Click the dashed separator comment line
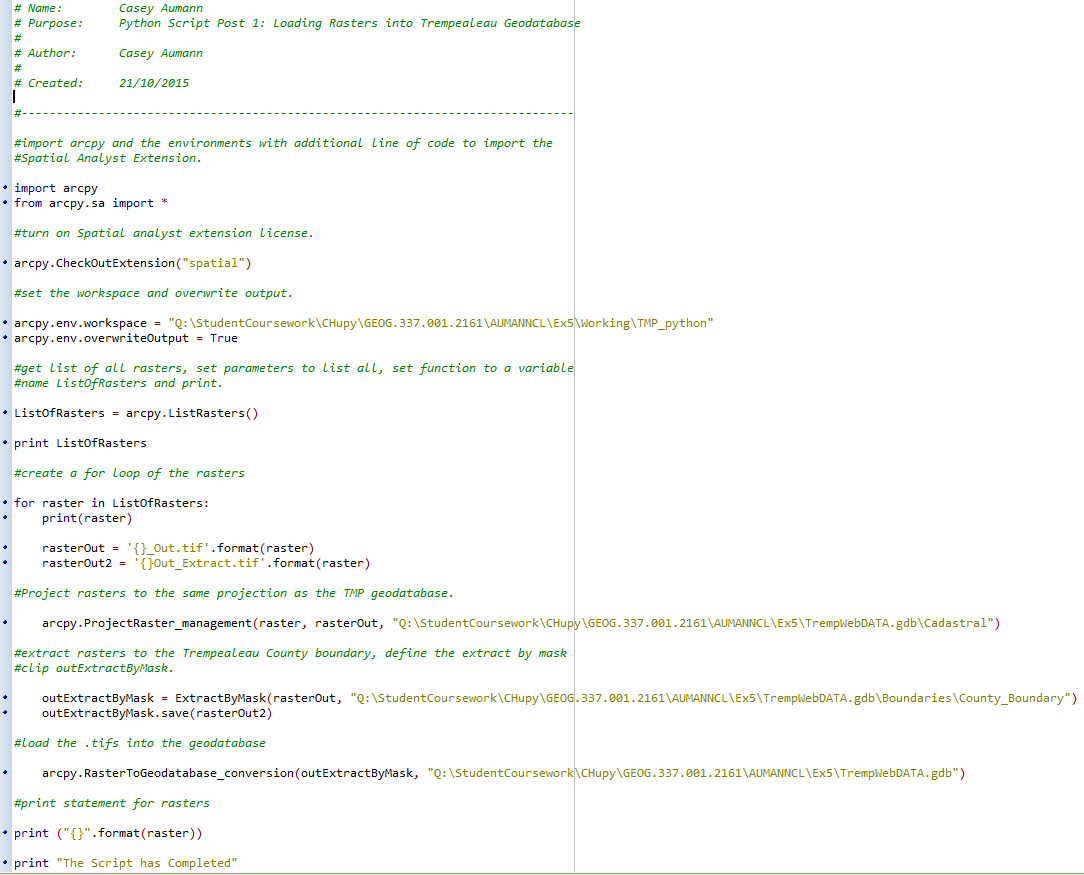This screenshot has height=875, width=1084. [x=294, y=113]
